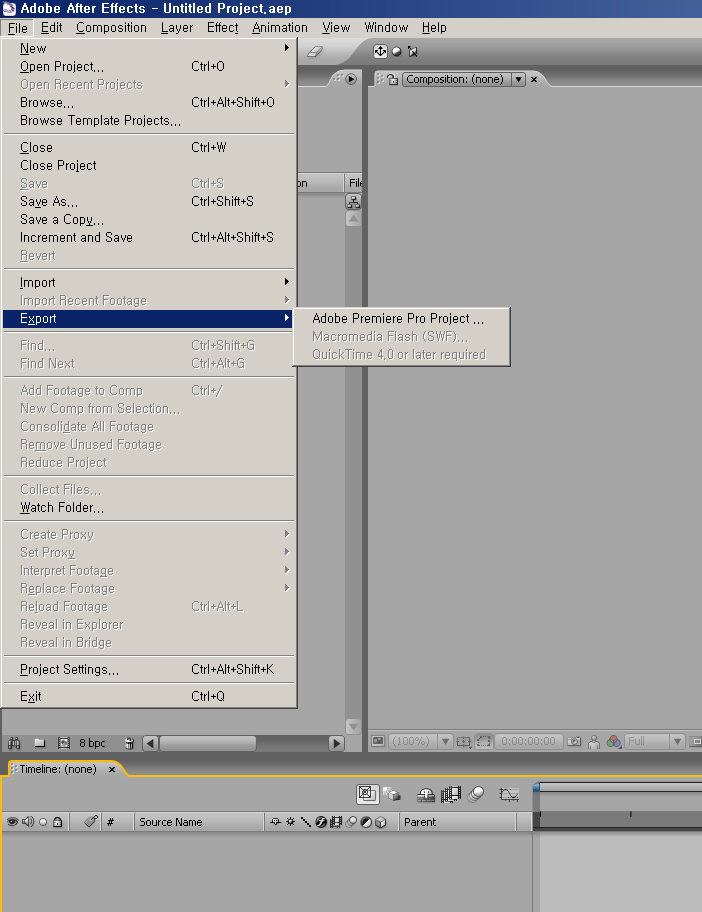Screen dimensions: 702x912
Task: Click the show last snapshot person icon
Action: (x=594, y=742)
